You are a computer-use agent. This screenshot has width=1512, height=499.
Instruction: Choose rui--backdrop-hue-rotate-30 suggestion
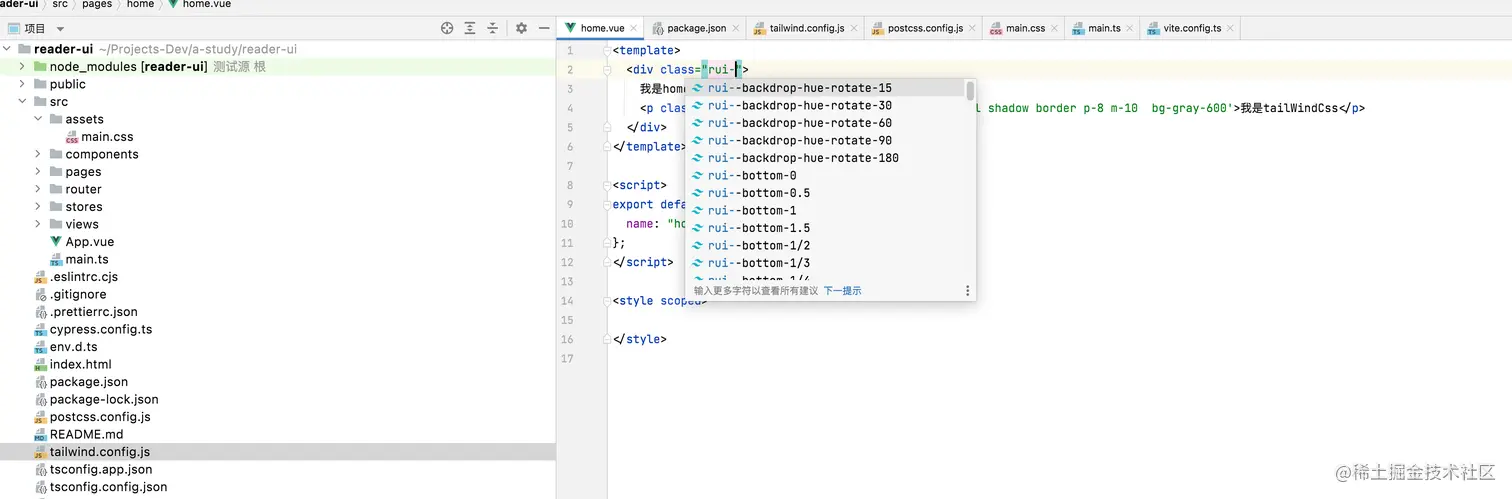(x=825, y=105)
